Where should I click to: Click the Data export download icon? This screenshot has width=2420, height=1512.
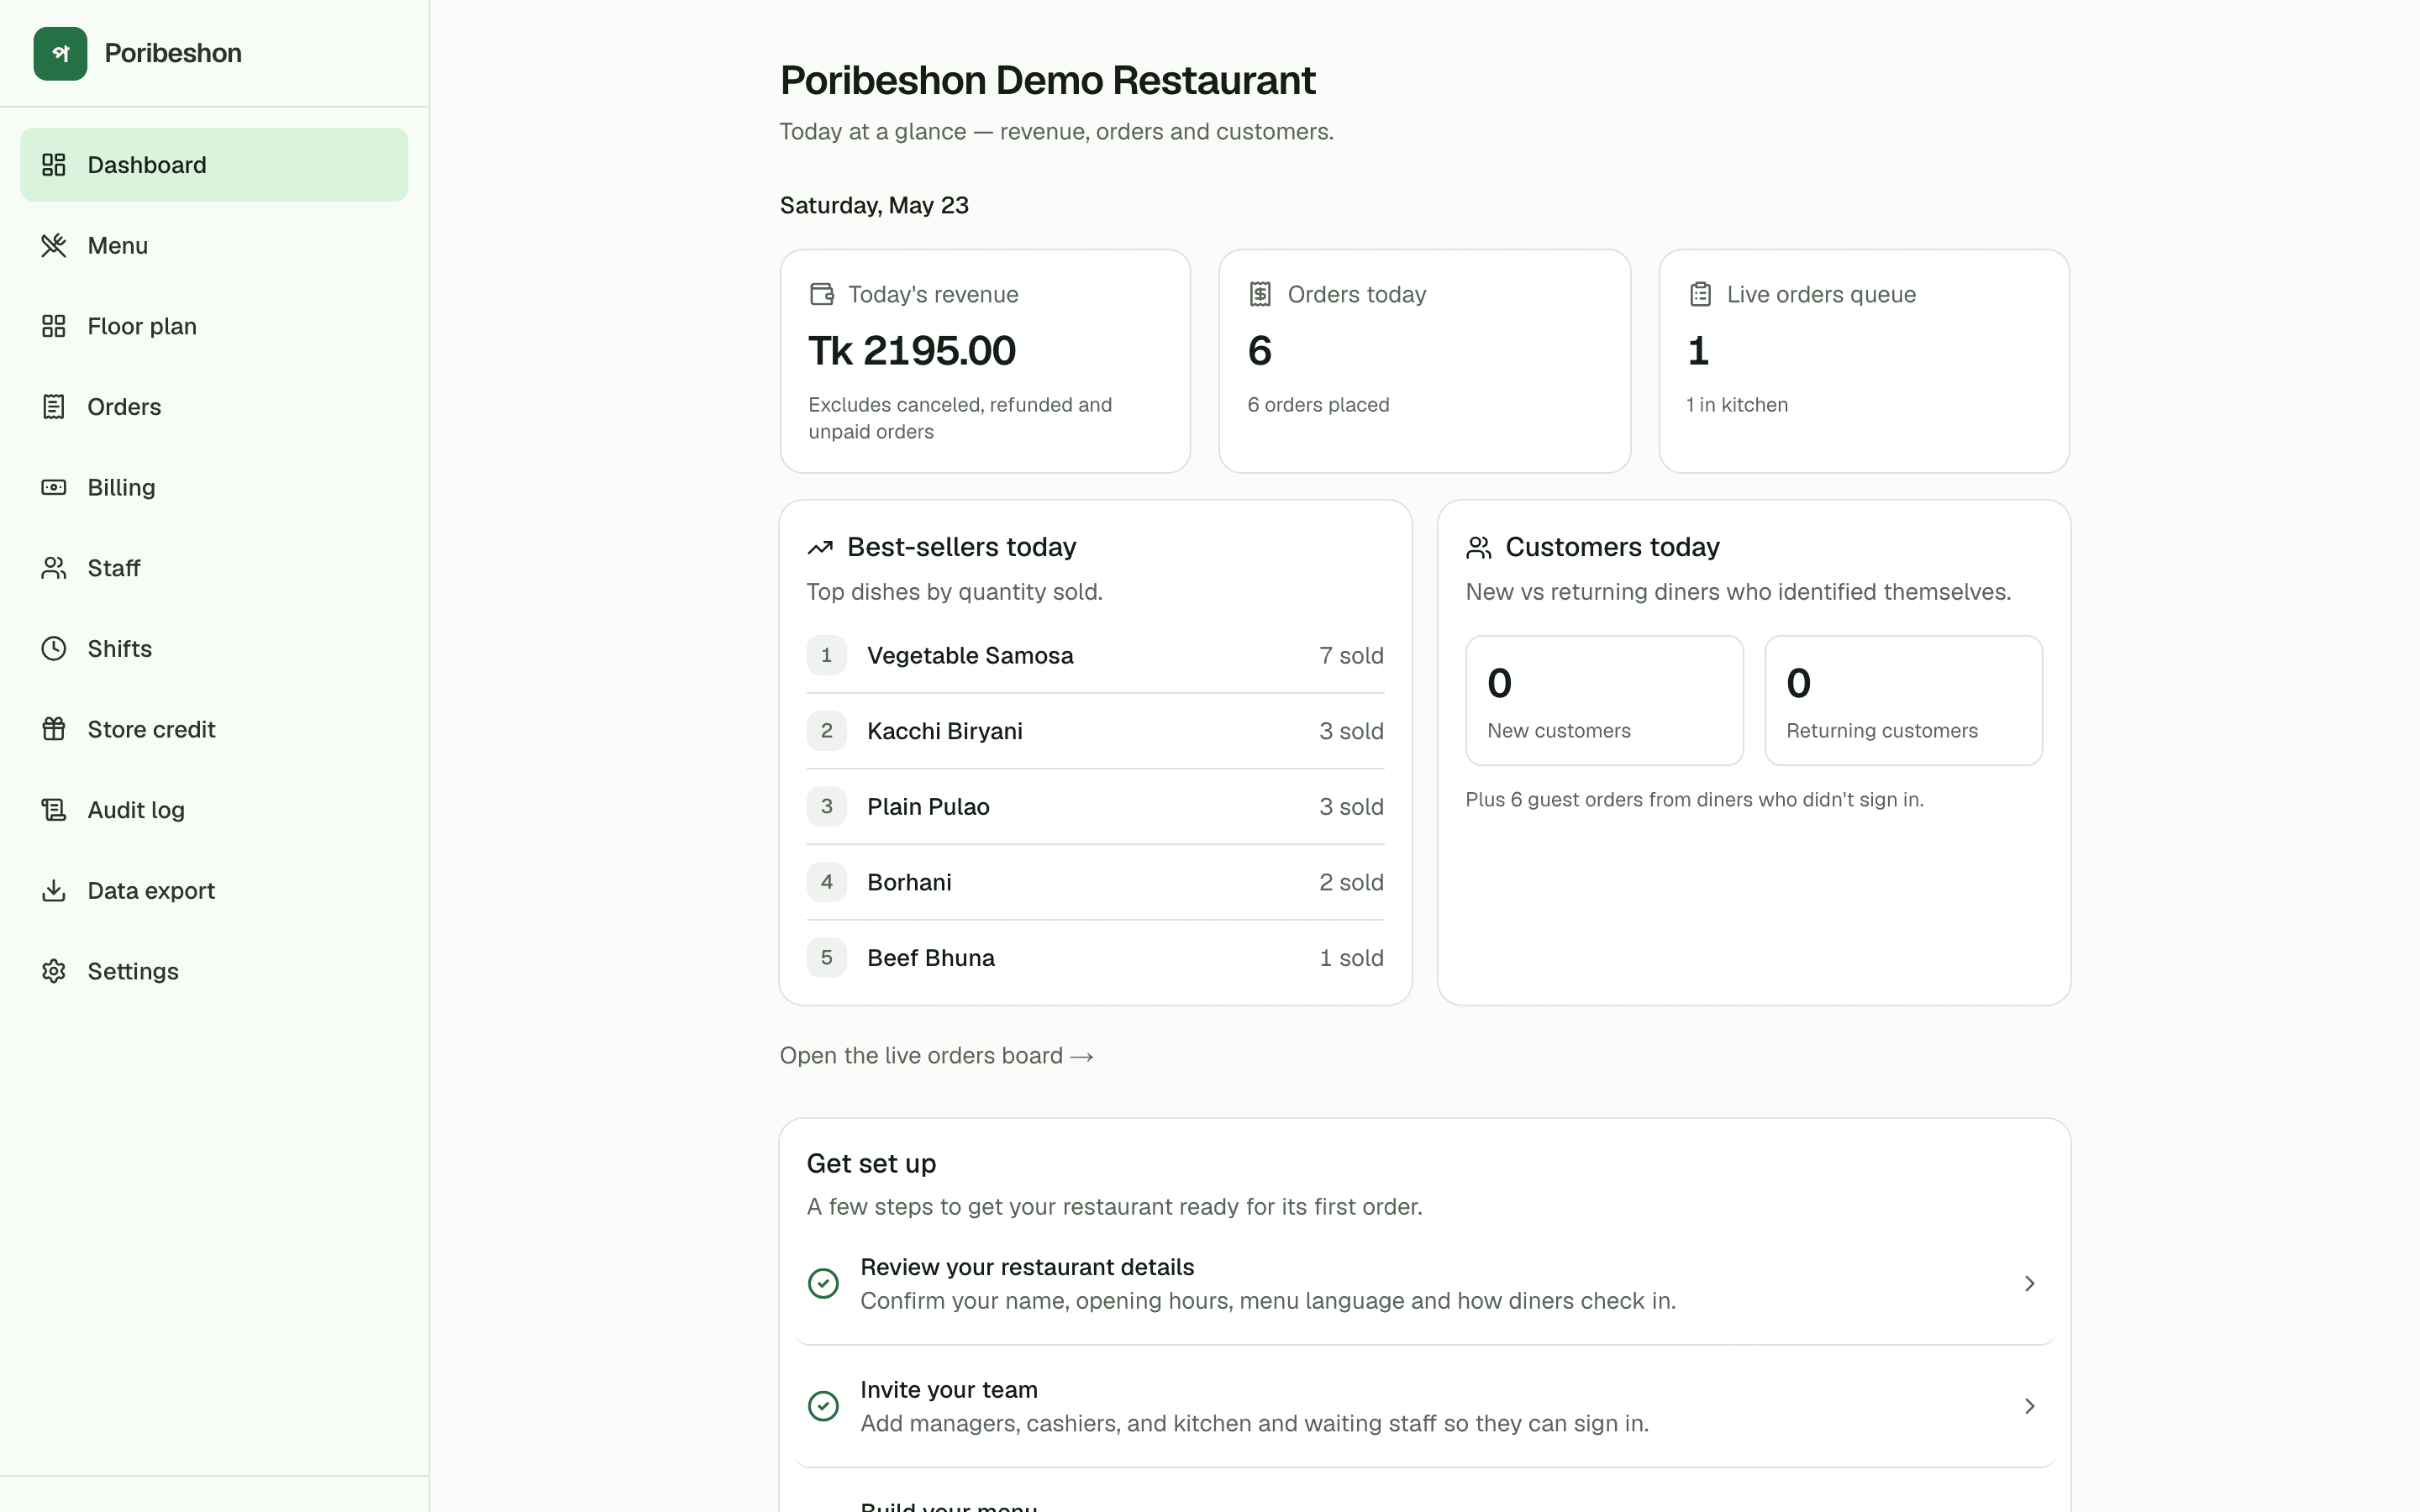point(54,891)
